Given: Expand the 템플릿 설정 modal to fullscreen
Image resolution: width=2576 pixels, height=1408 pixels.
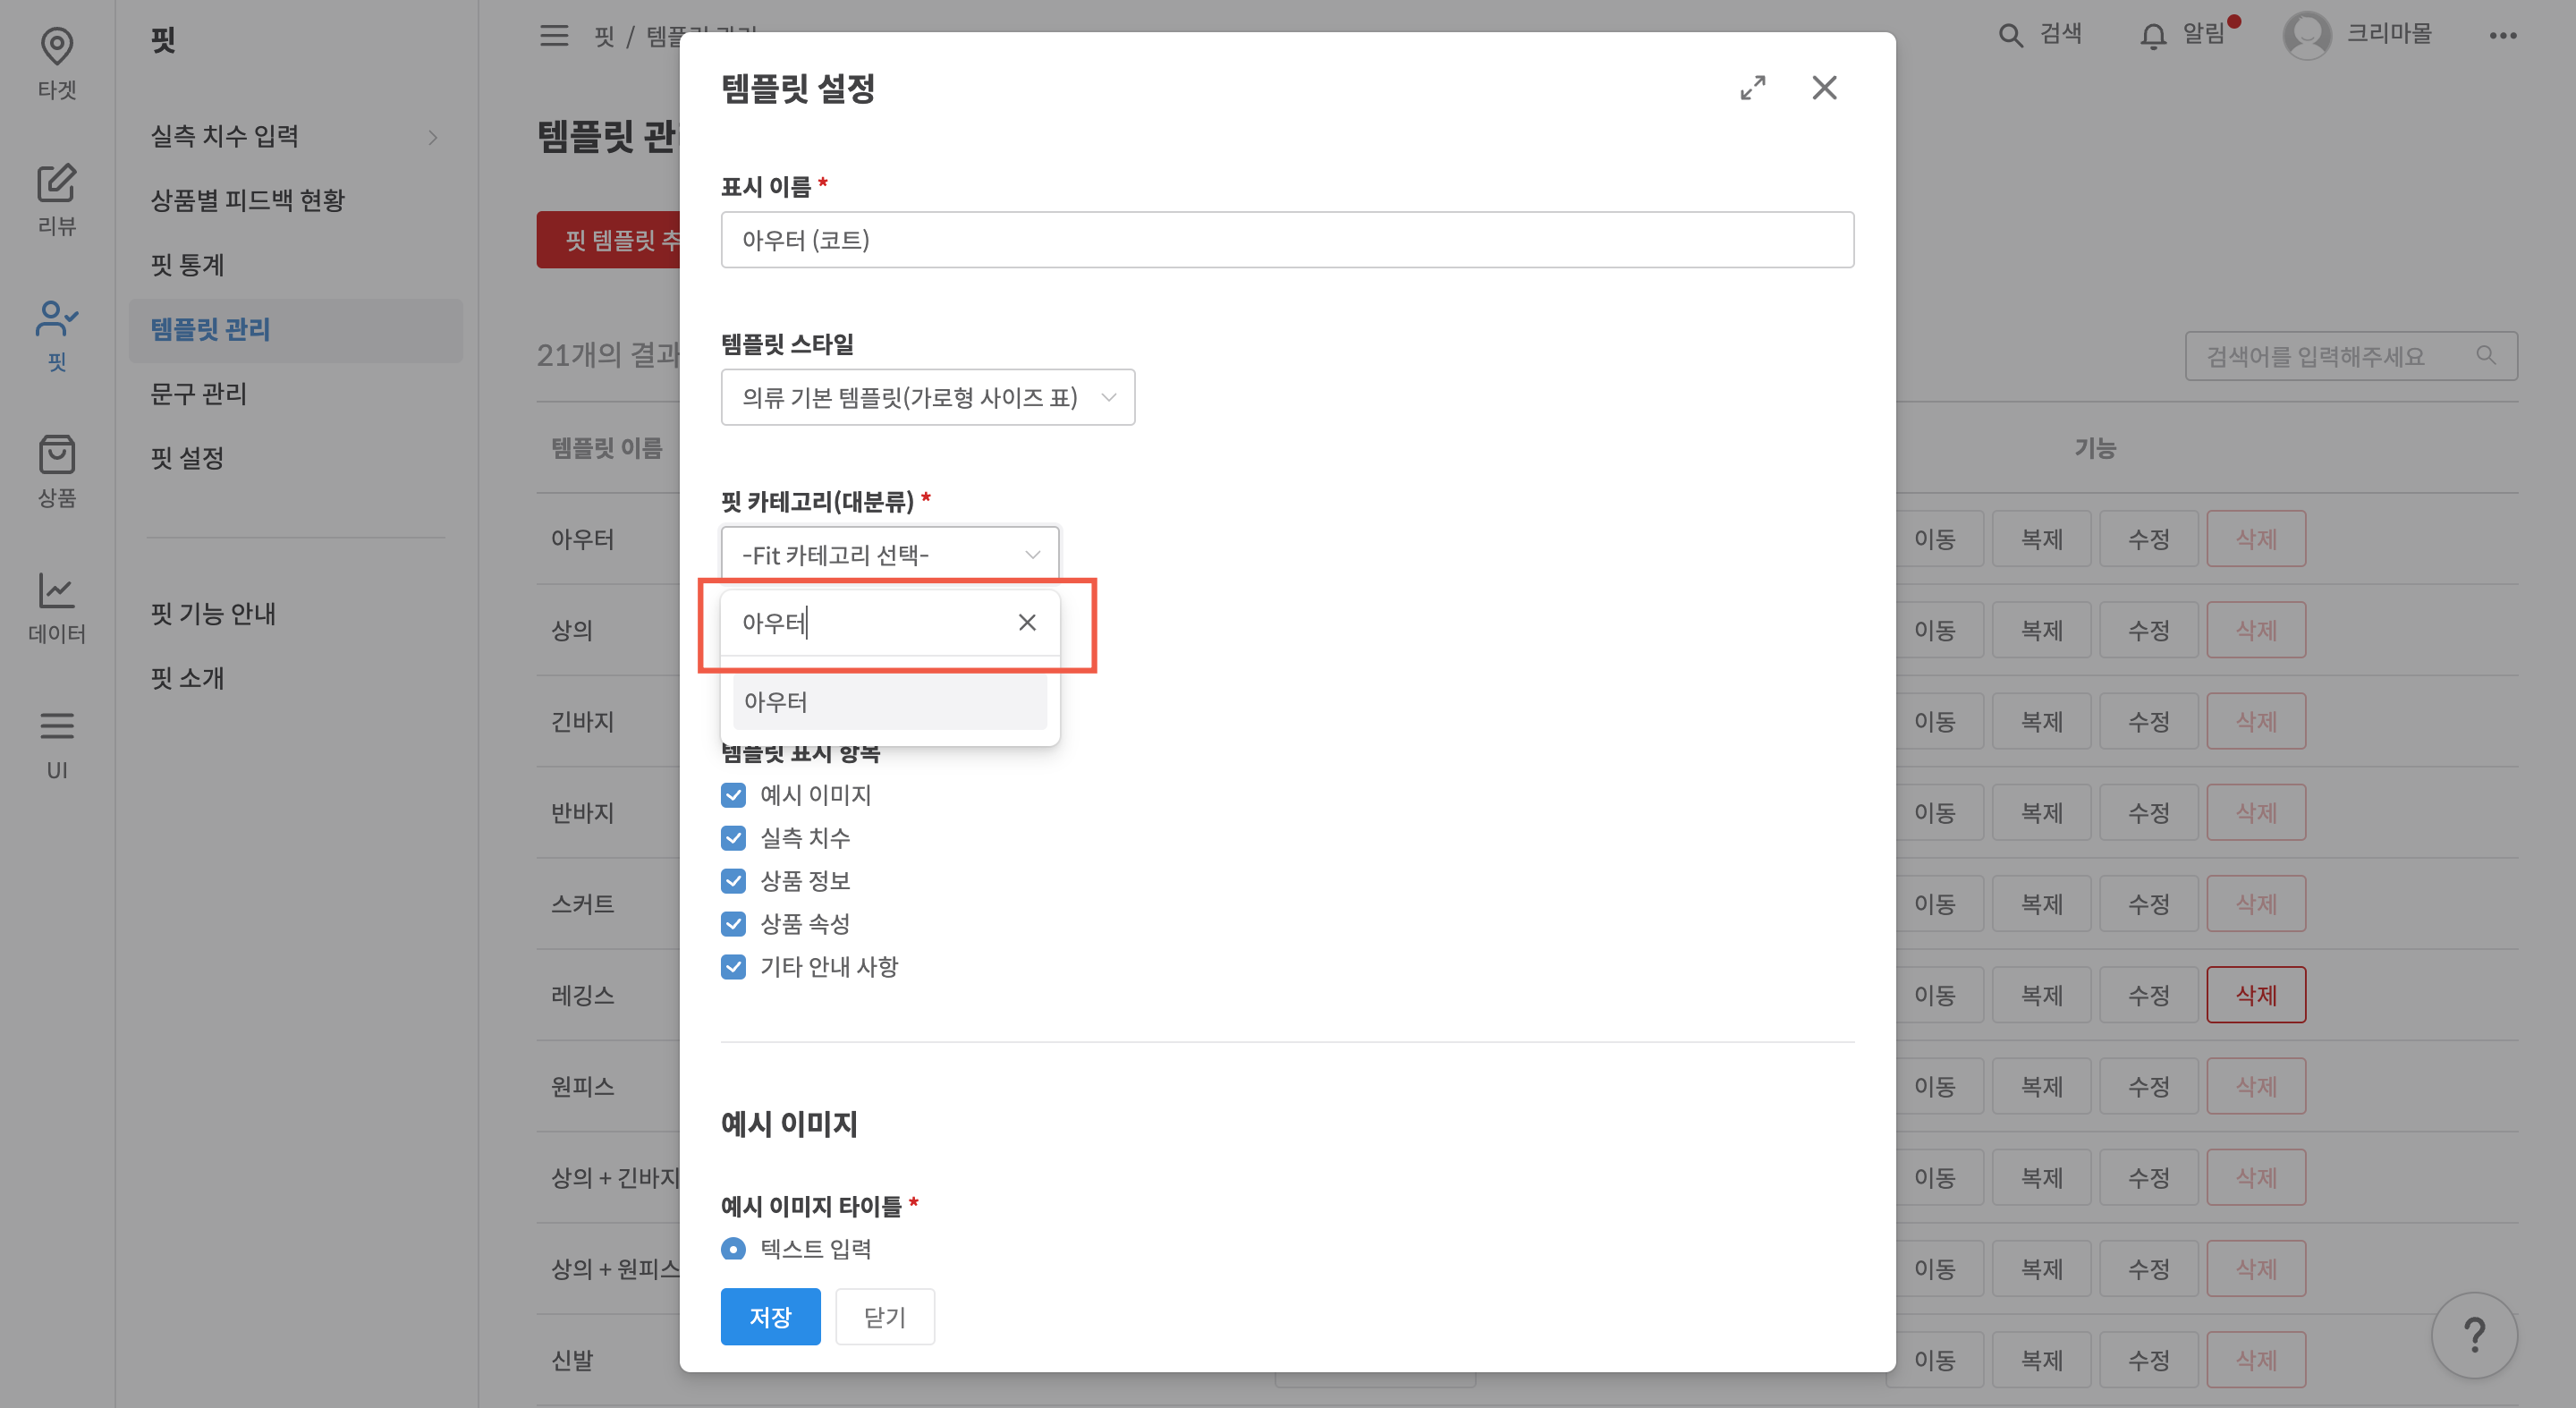Looking at the screenshot, I should click(1753, 88).
